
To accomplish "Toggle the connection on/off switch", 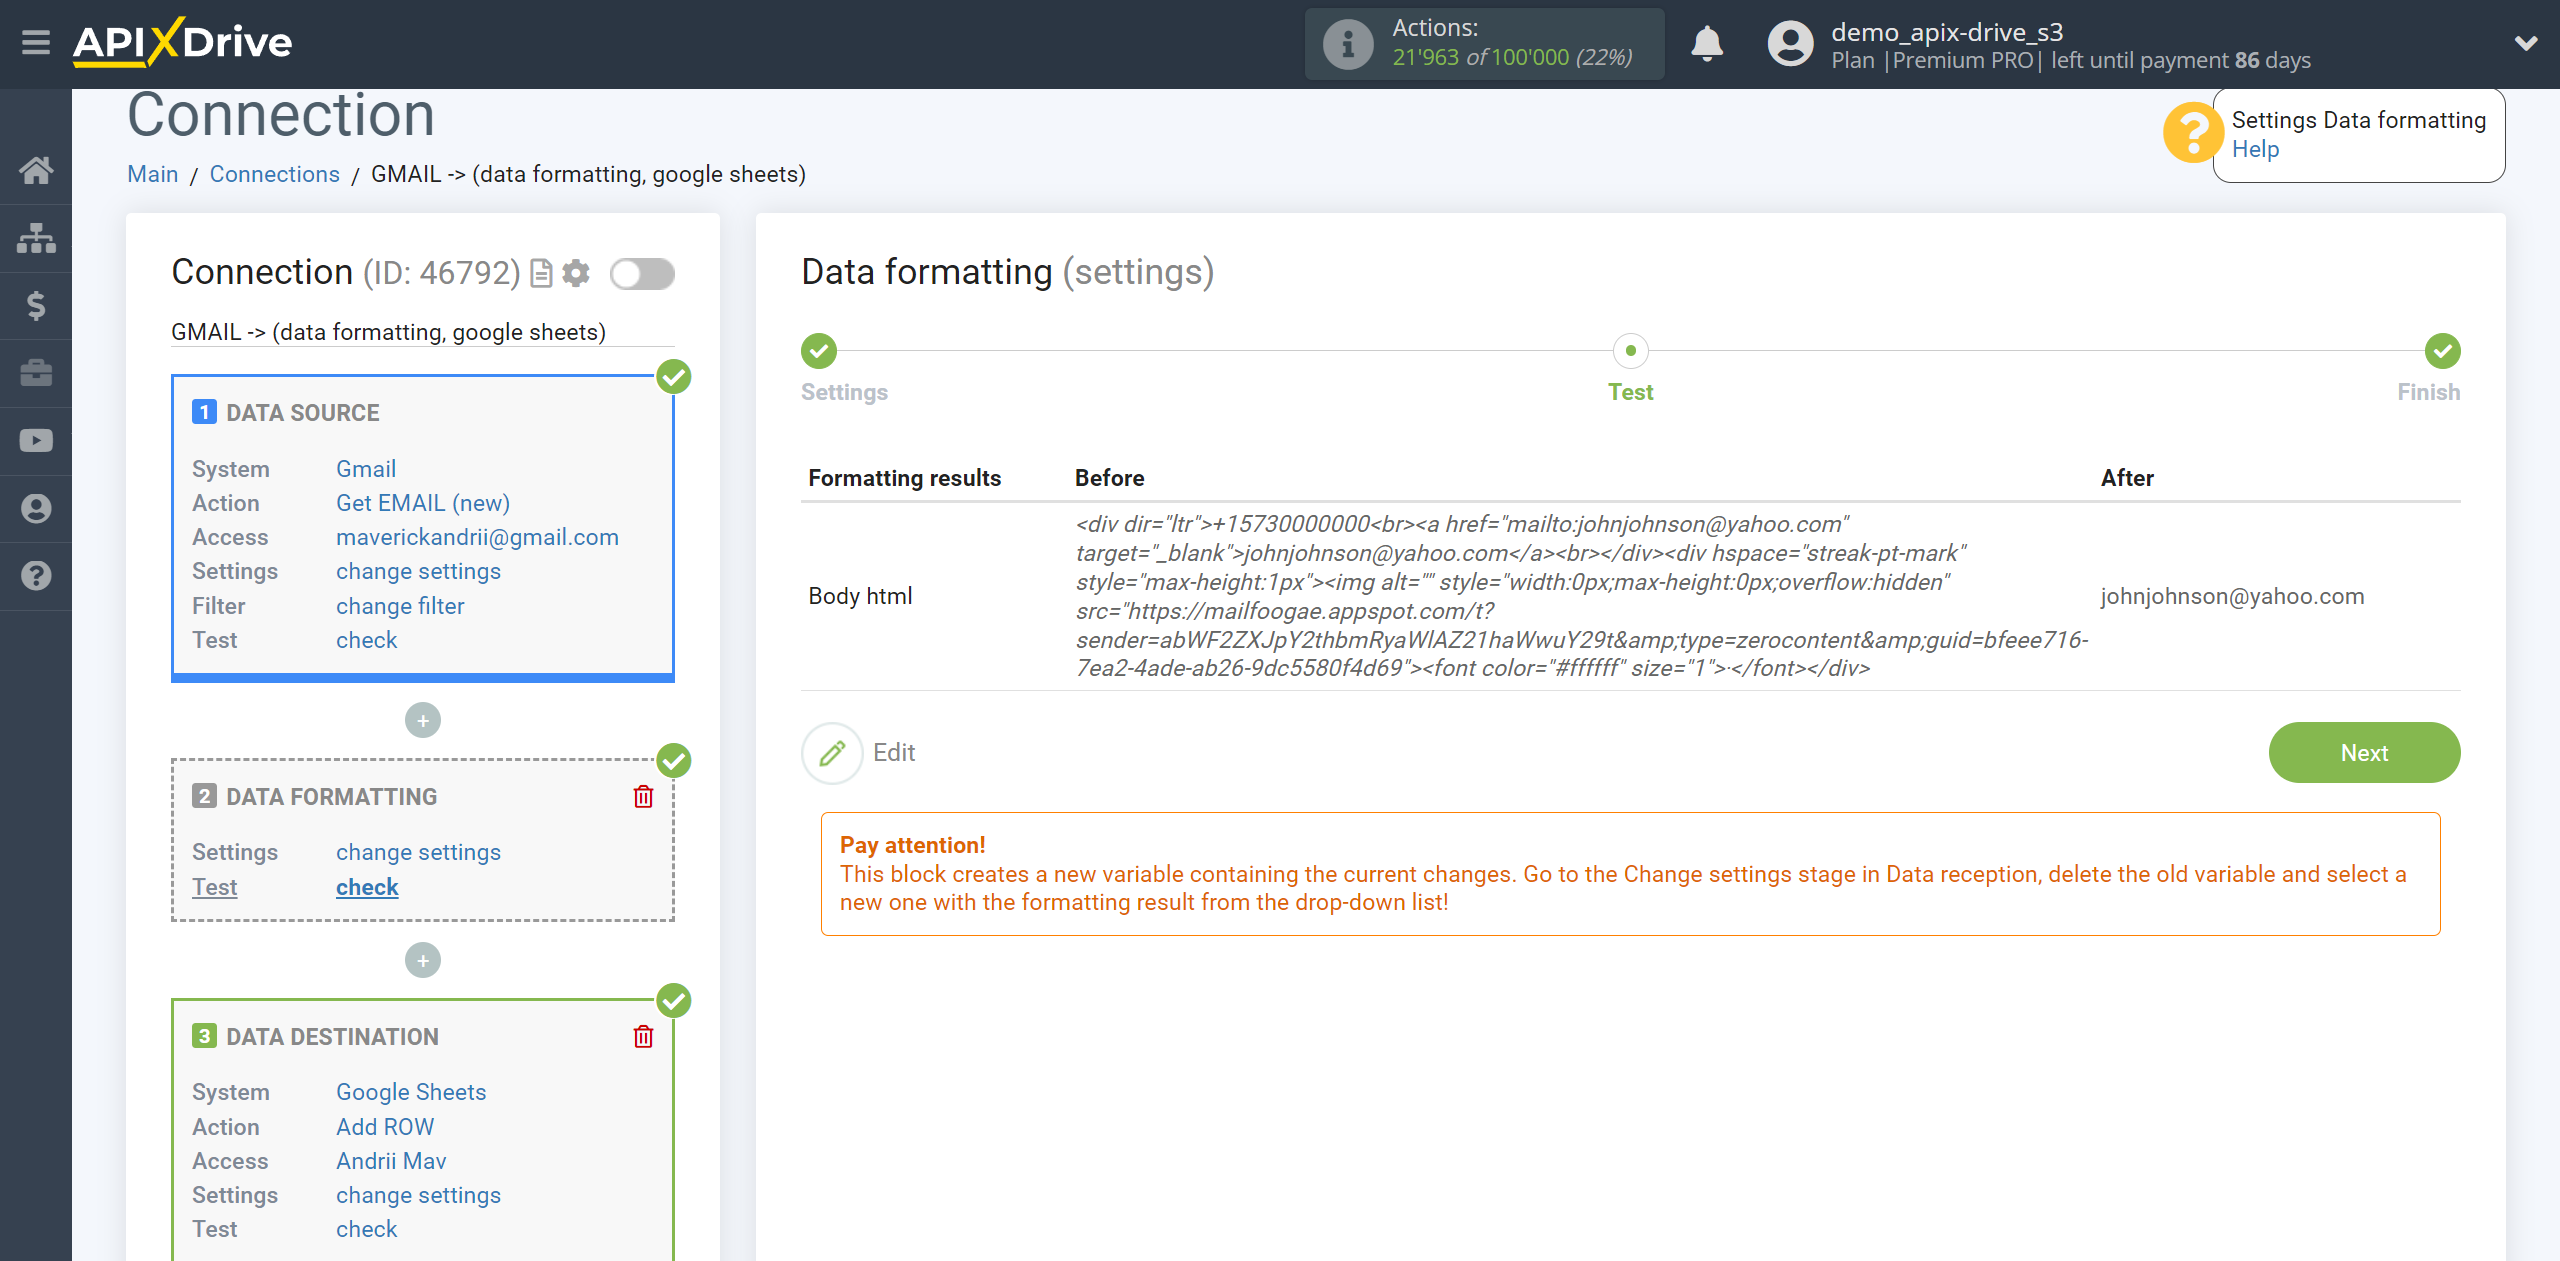I will click(x=643, y=273).
